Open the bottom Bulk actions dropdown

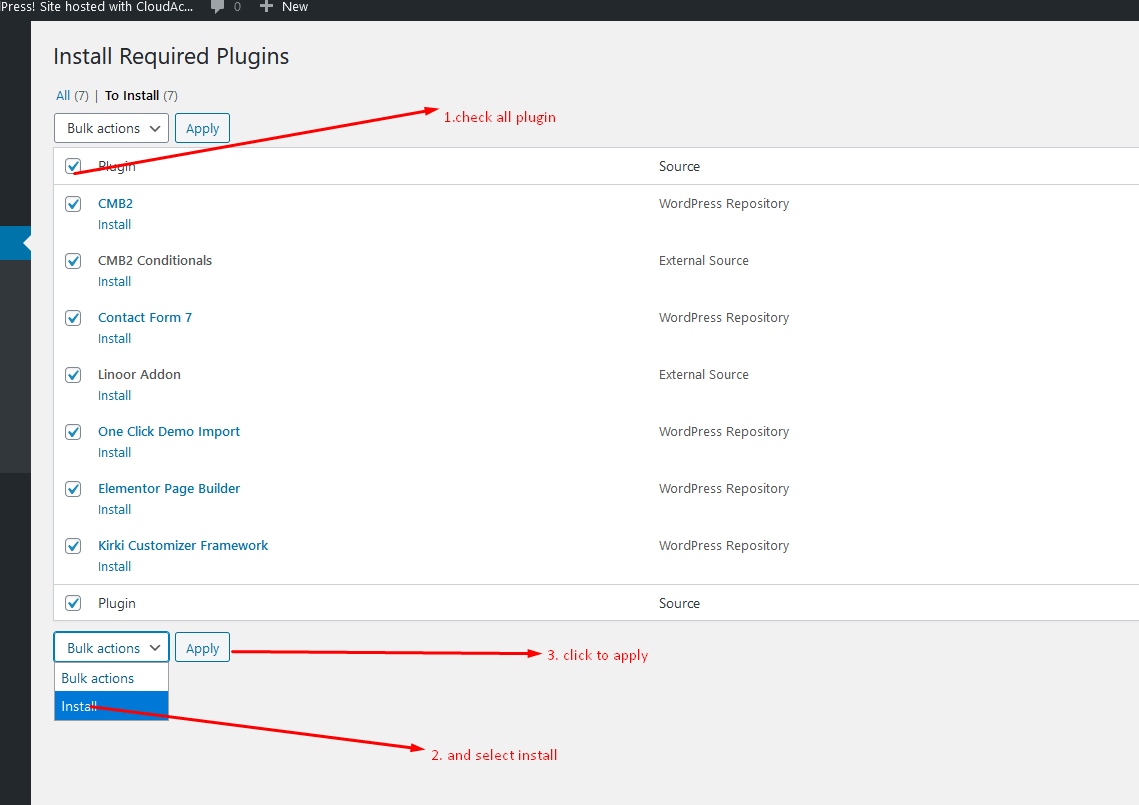coord(111,648)
